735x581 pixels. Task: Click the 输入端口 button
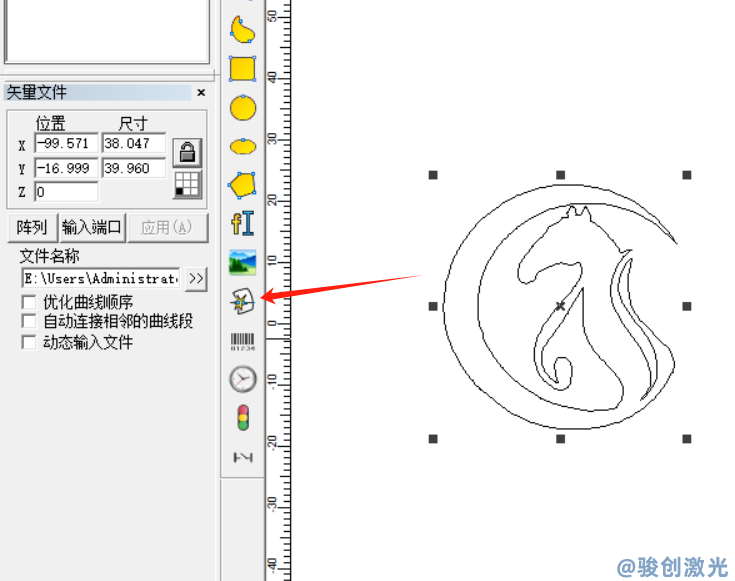tap(92, 228)
